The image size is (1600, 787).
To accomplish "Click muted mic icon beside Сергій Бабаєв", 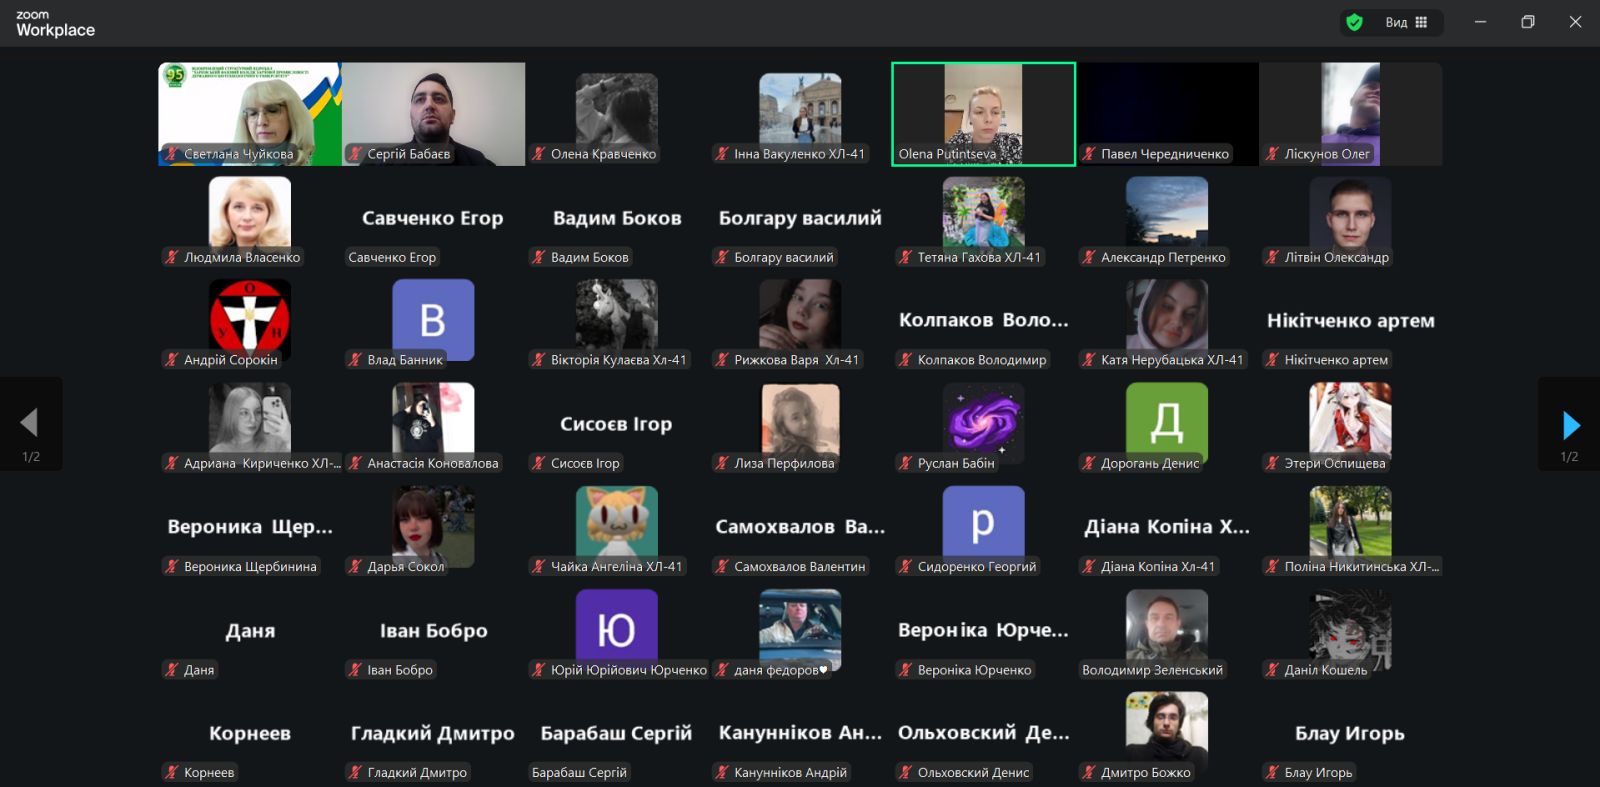I will tap(355, 154).
